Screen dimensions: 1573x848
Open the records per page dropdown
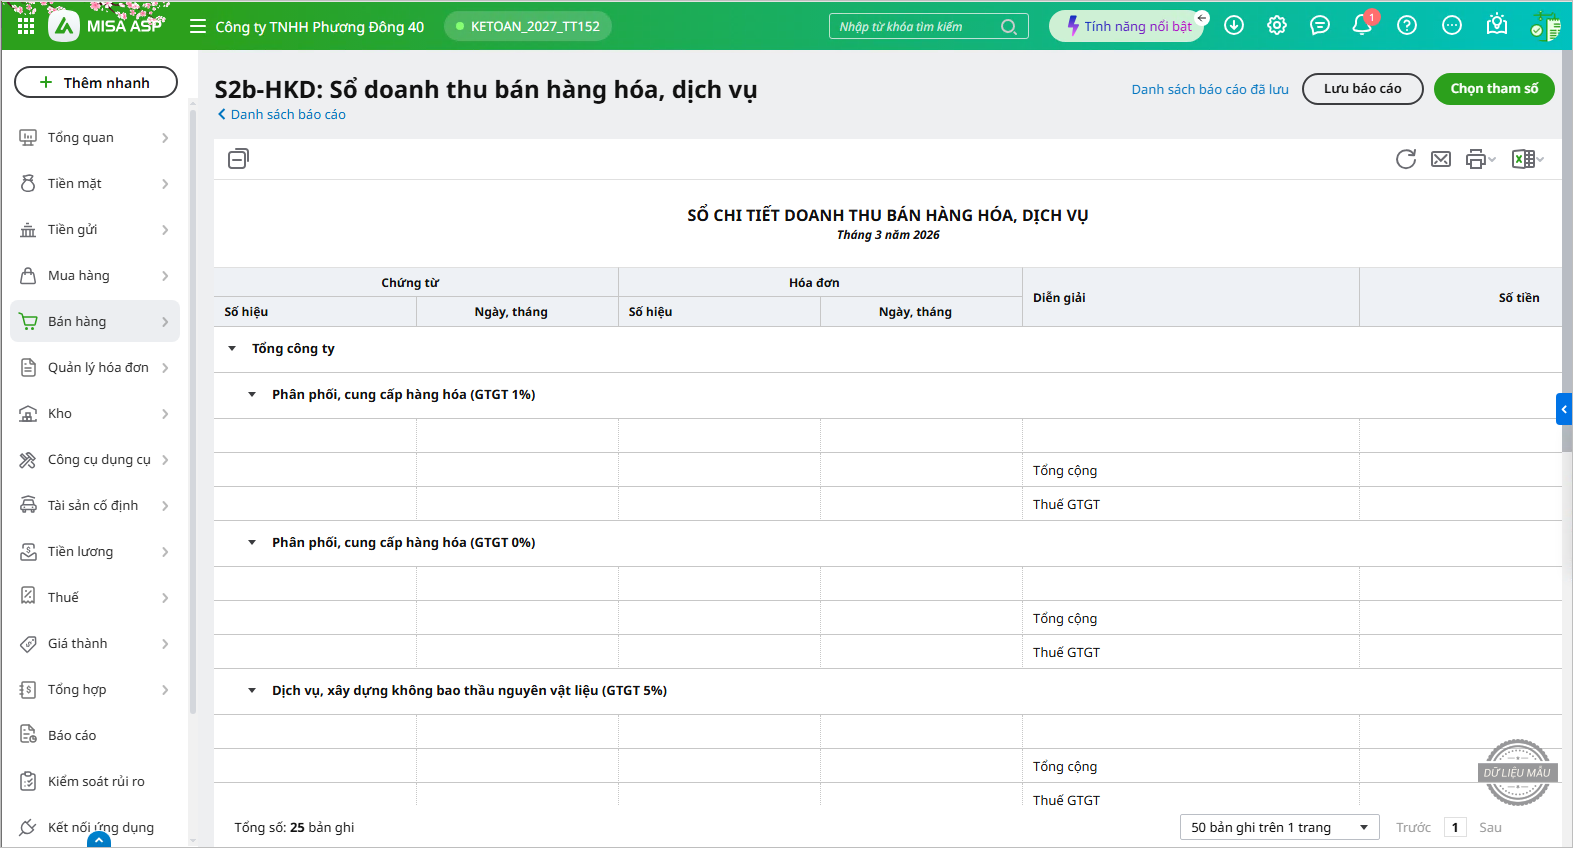click(x=1279, y=827)
